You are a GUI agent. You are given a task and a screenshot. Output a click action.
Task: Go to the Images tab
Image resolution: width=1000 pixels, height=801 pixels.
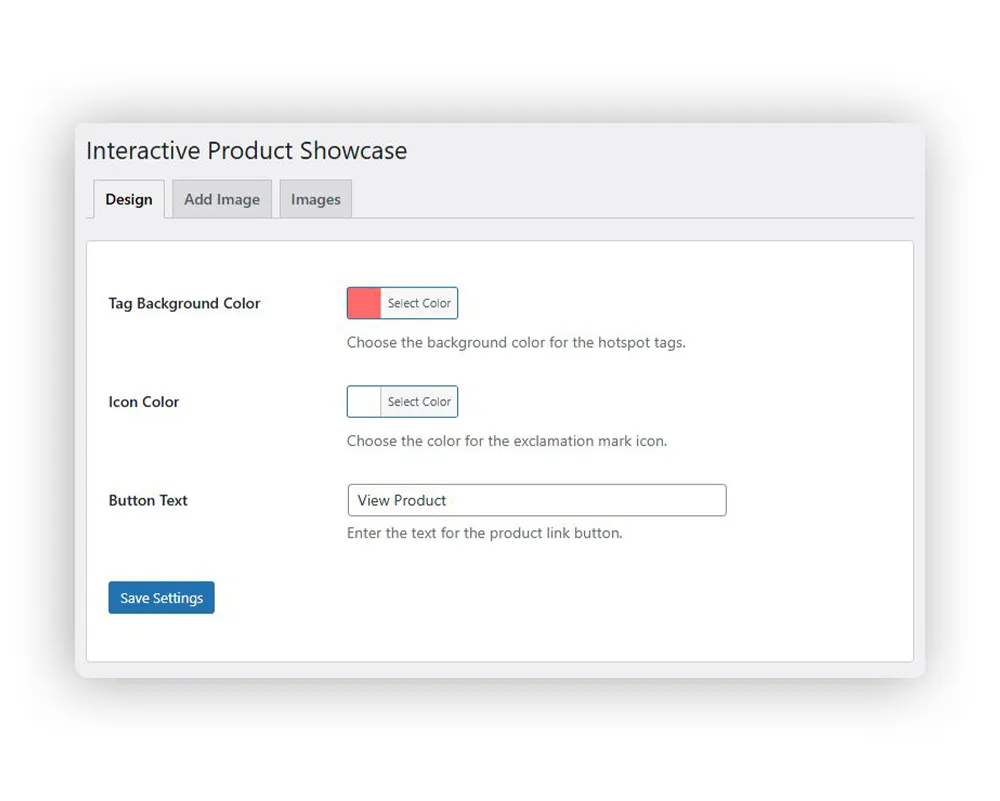[316, 199]
